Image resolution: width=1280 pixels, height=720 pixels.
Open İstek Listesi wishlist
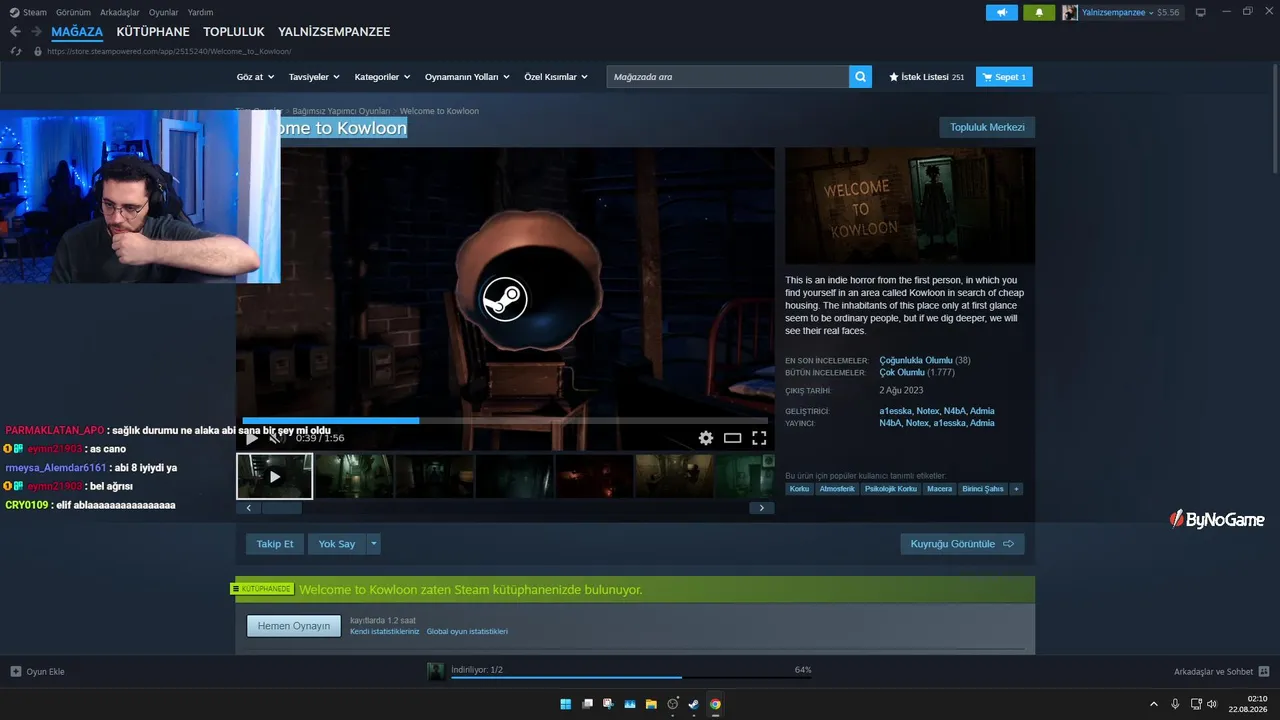(926, 77)
